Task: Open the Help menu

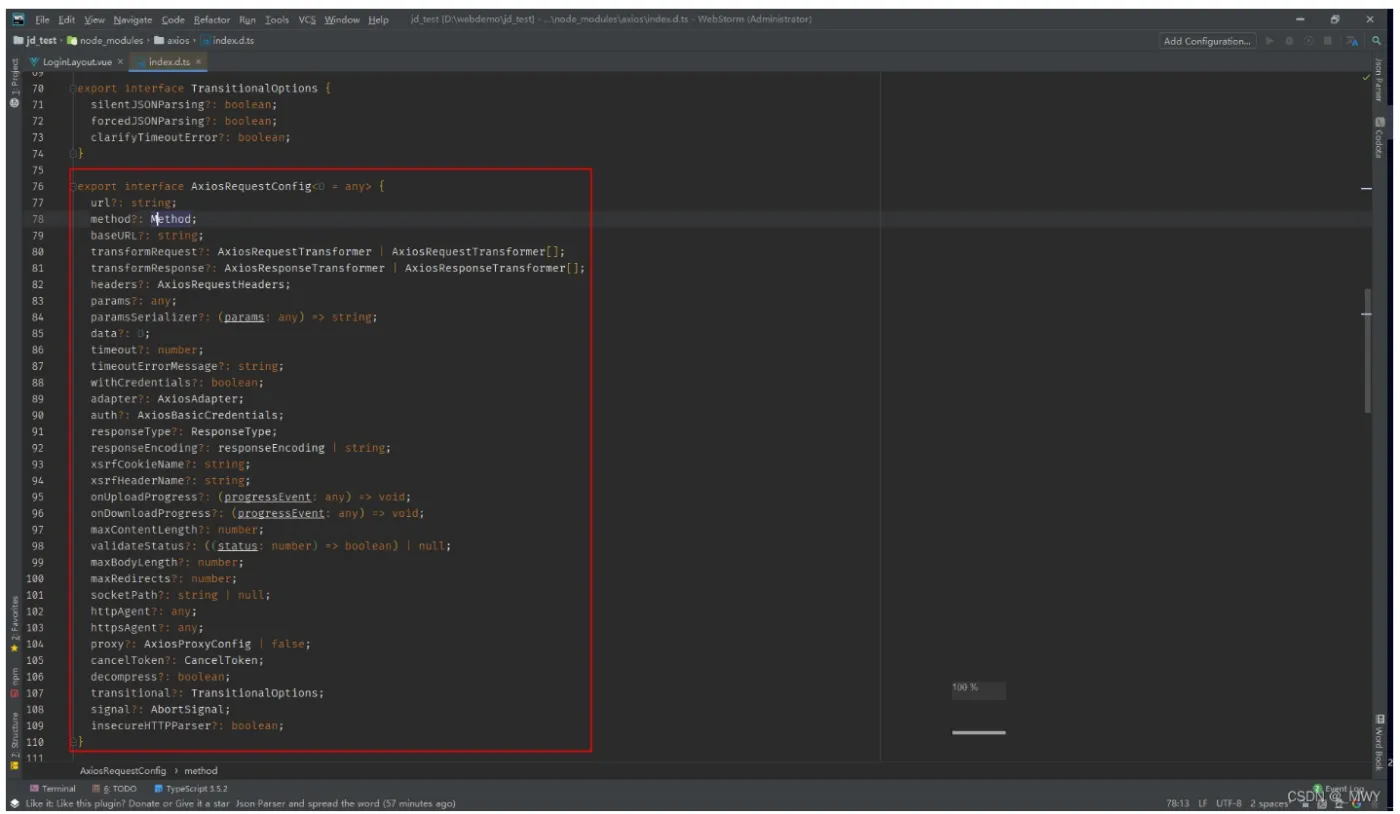Action: click(379, 19)
